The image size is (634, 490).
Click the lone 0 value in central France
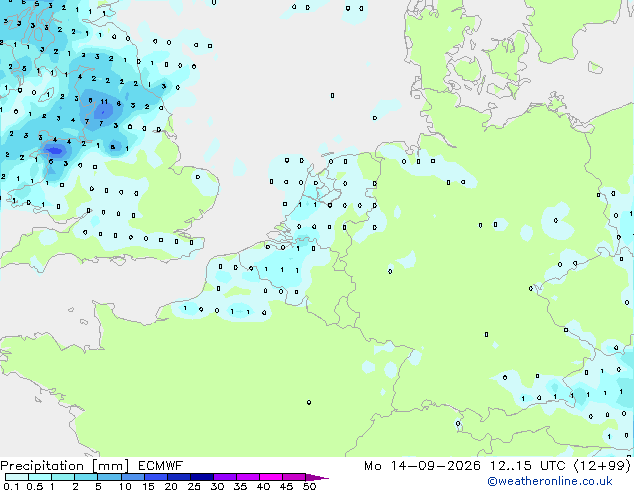click(309, 402)
